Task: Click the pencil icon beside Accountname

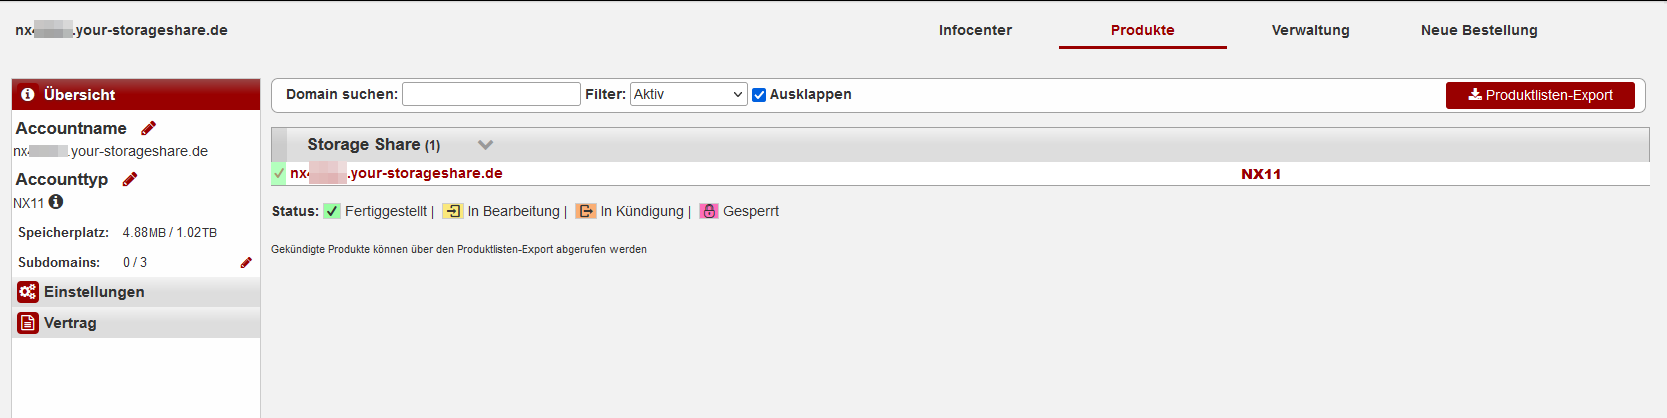Action: tap(149, 128)
